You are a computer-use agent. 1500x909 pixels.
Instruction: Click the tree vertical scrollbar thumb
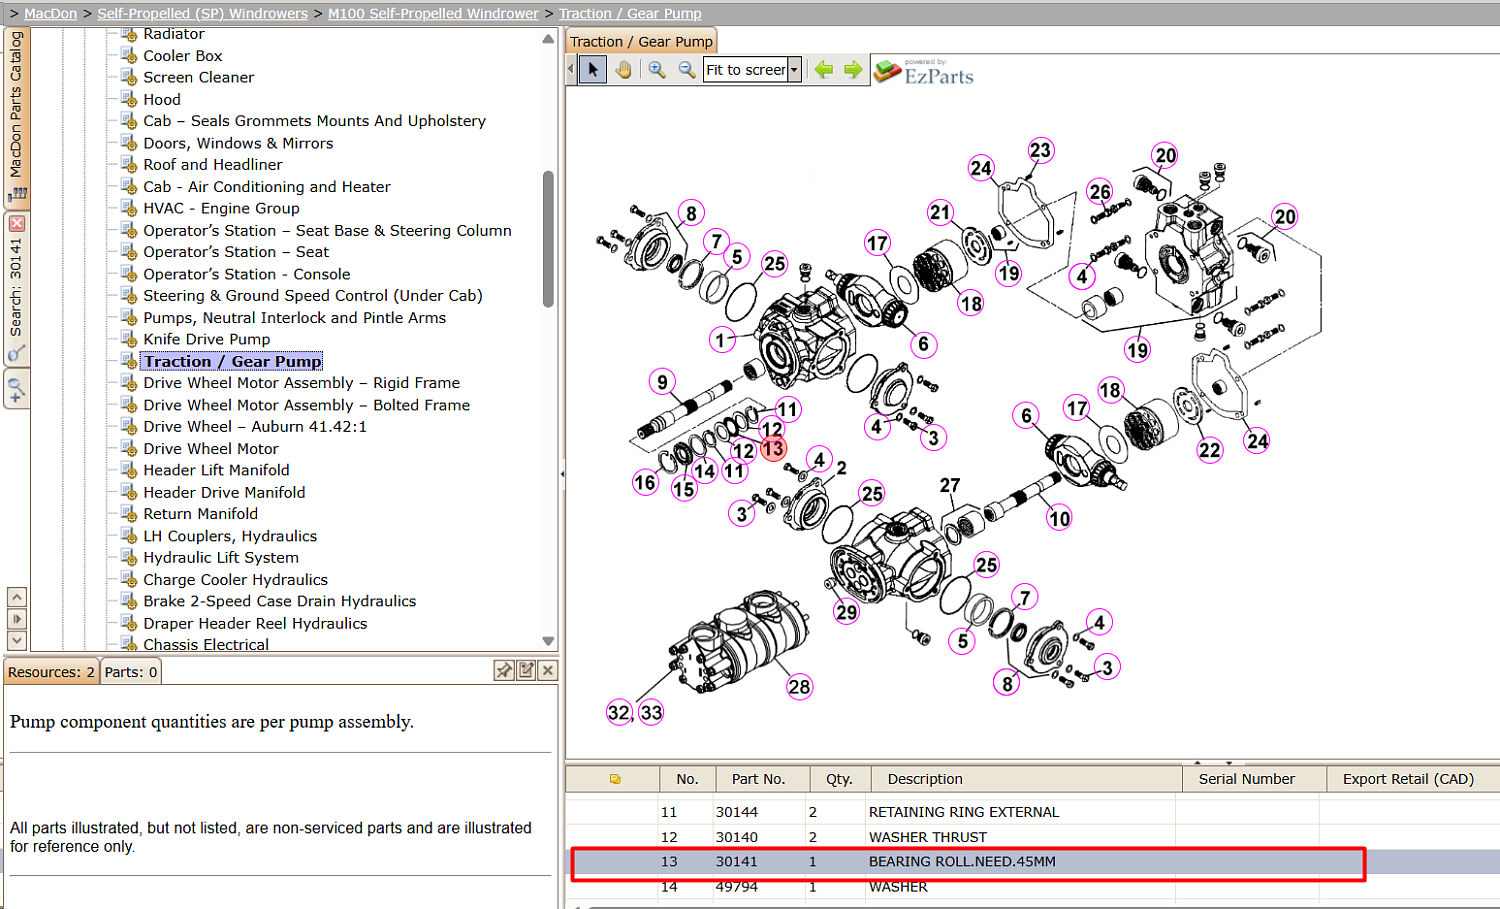point(548,239)
